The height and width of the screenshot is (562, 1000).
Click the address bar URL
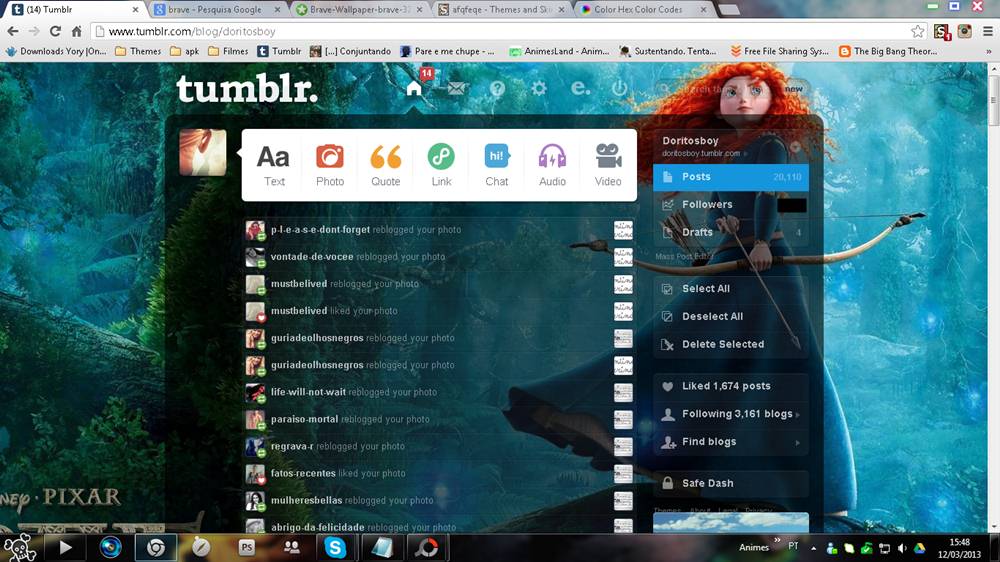click(192, 31)
